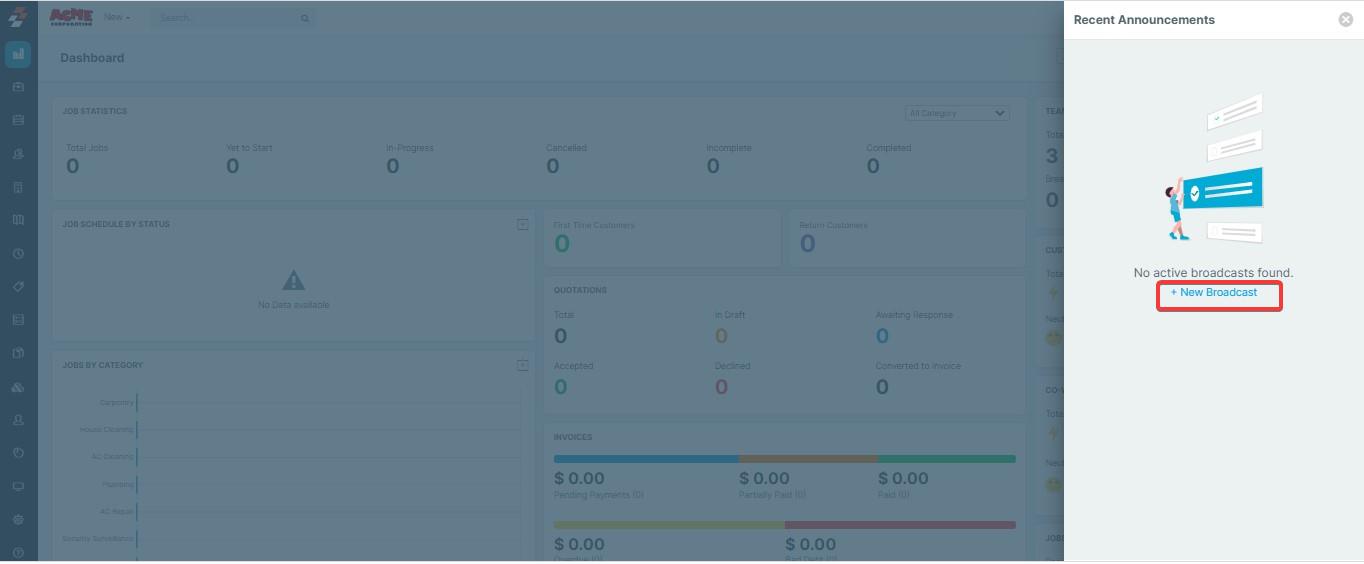Viewport: 1364px width, 564px height.
Task: Click the In-Progress jobs count
Action: 392,166
